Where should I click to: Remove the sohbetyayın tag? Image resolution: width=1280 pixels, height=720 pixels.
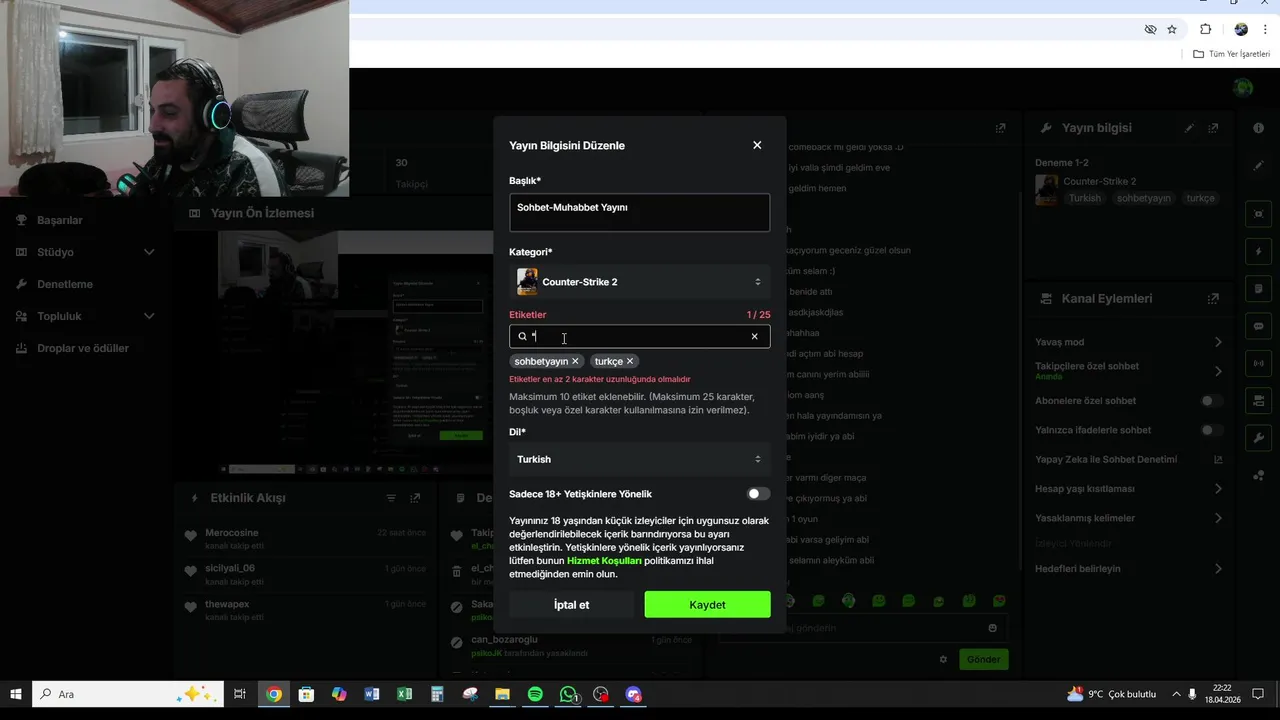[575, 361]
